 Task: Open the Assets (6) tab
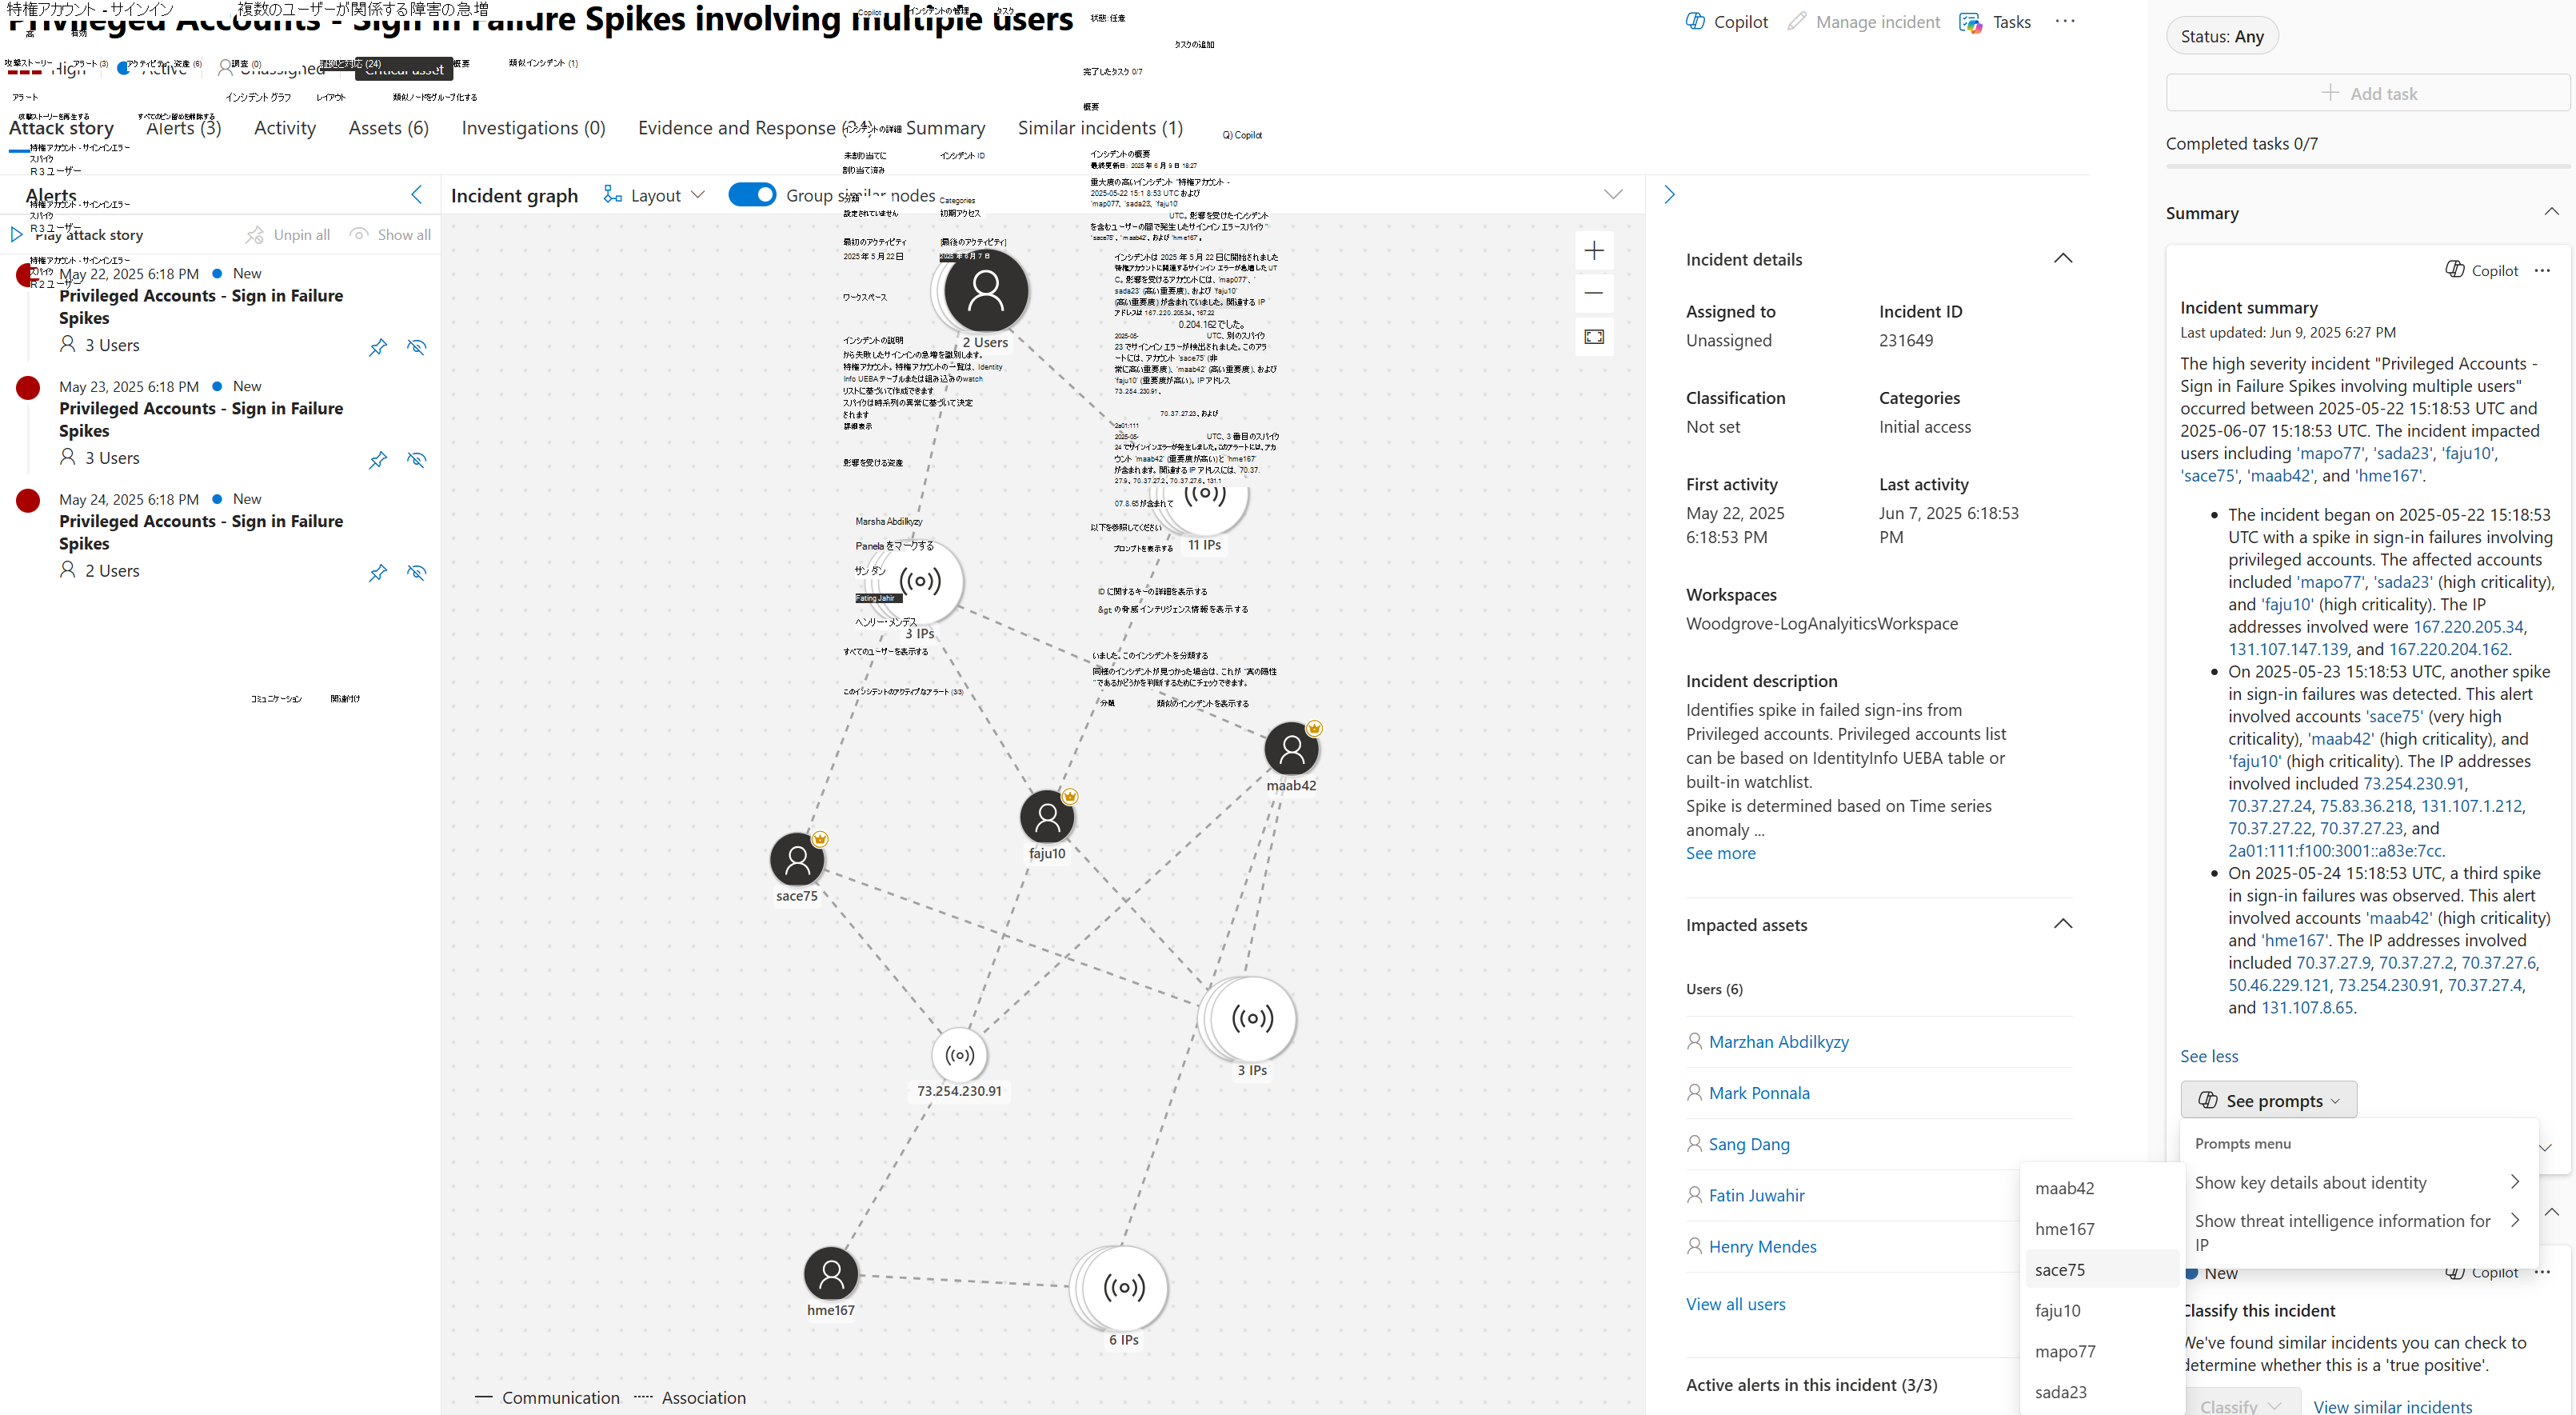coord(388,128)
